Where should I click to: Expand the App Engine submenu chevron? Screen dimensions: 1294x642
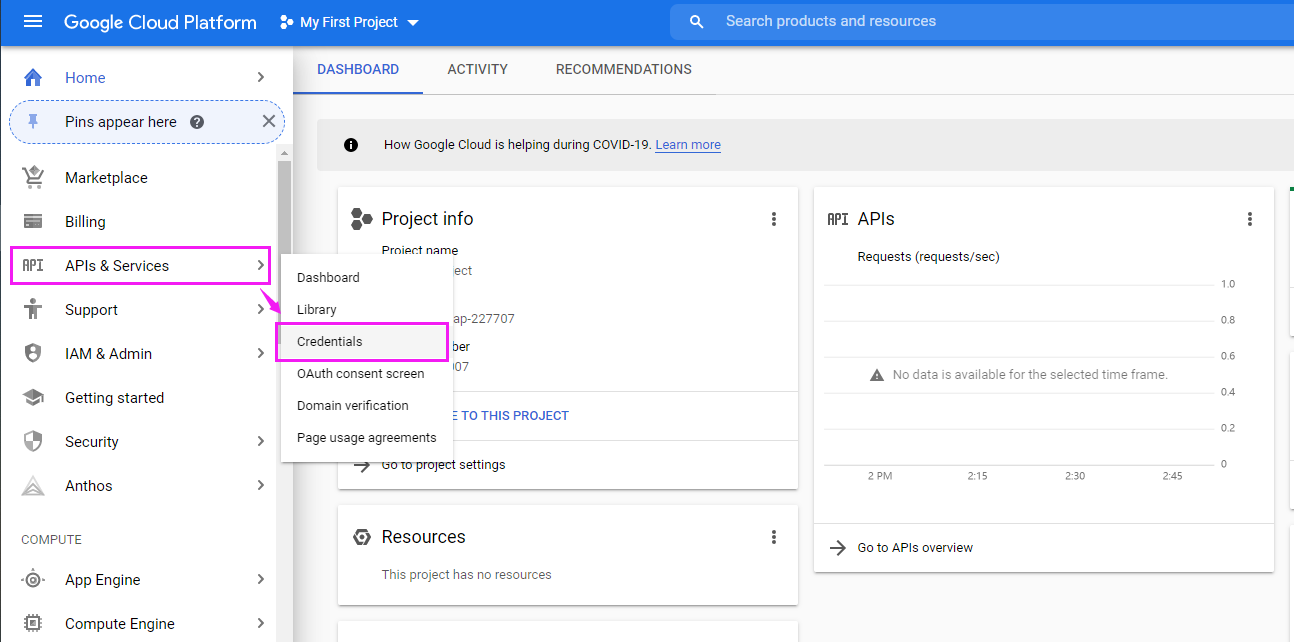point(260,580)
